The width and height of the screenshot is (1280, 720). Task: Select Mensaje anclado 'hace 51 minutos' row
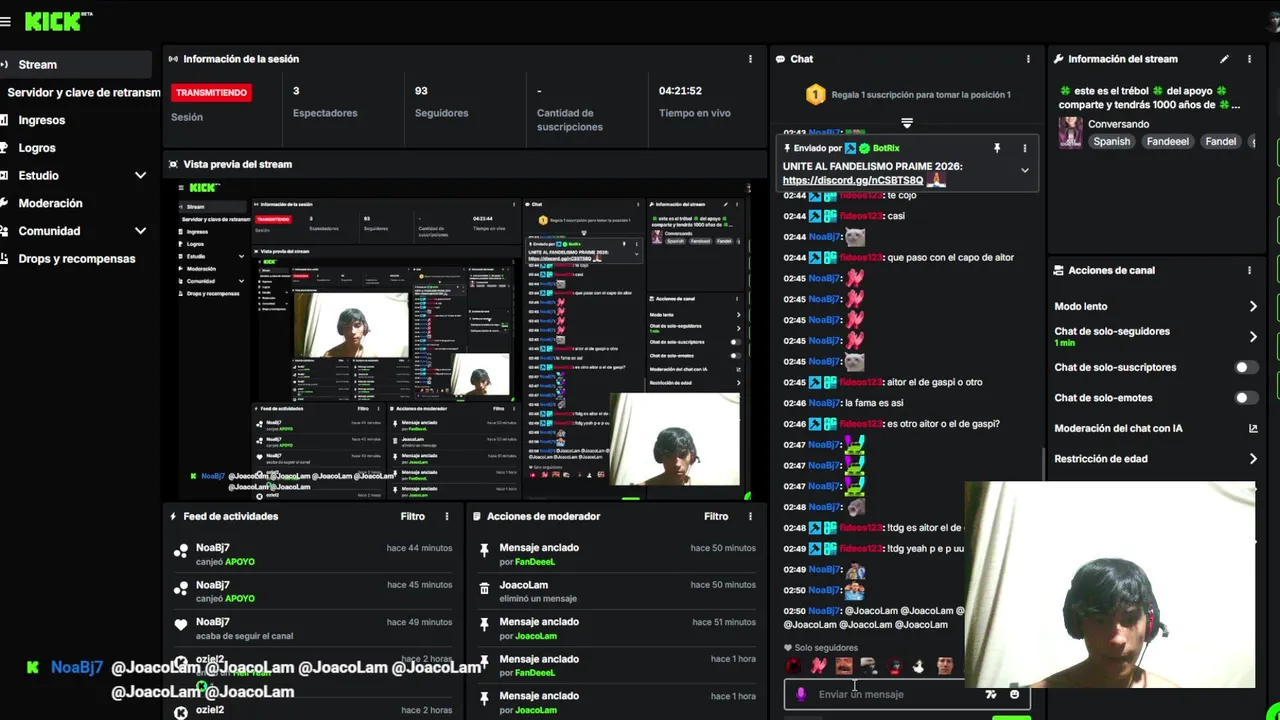616,628
